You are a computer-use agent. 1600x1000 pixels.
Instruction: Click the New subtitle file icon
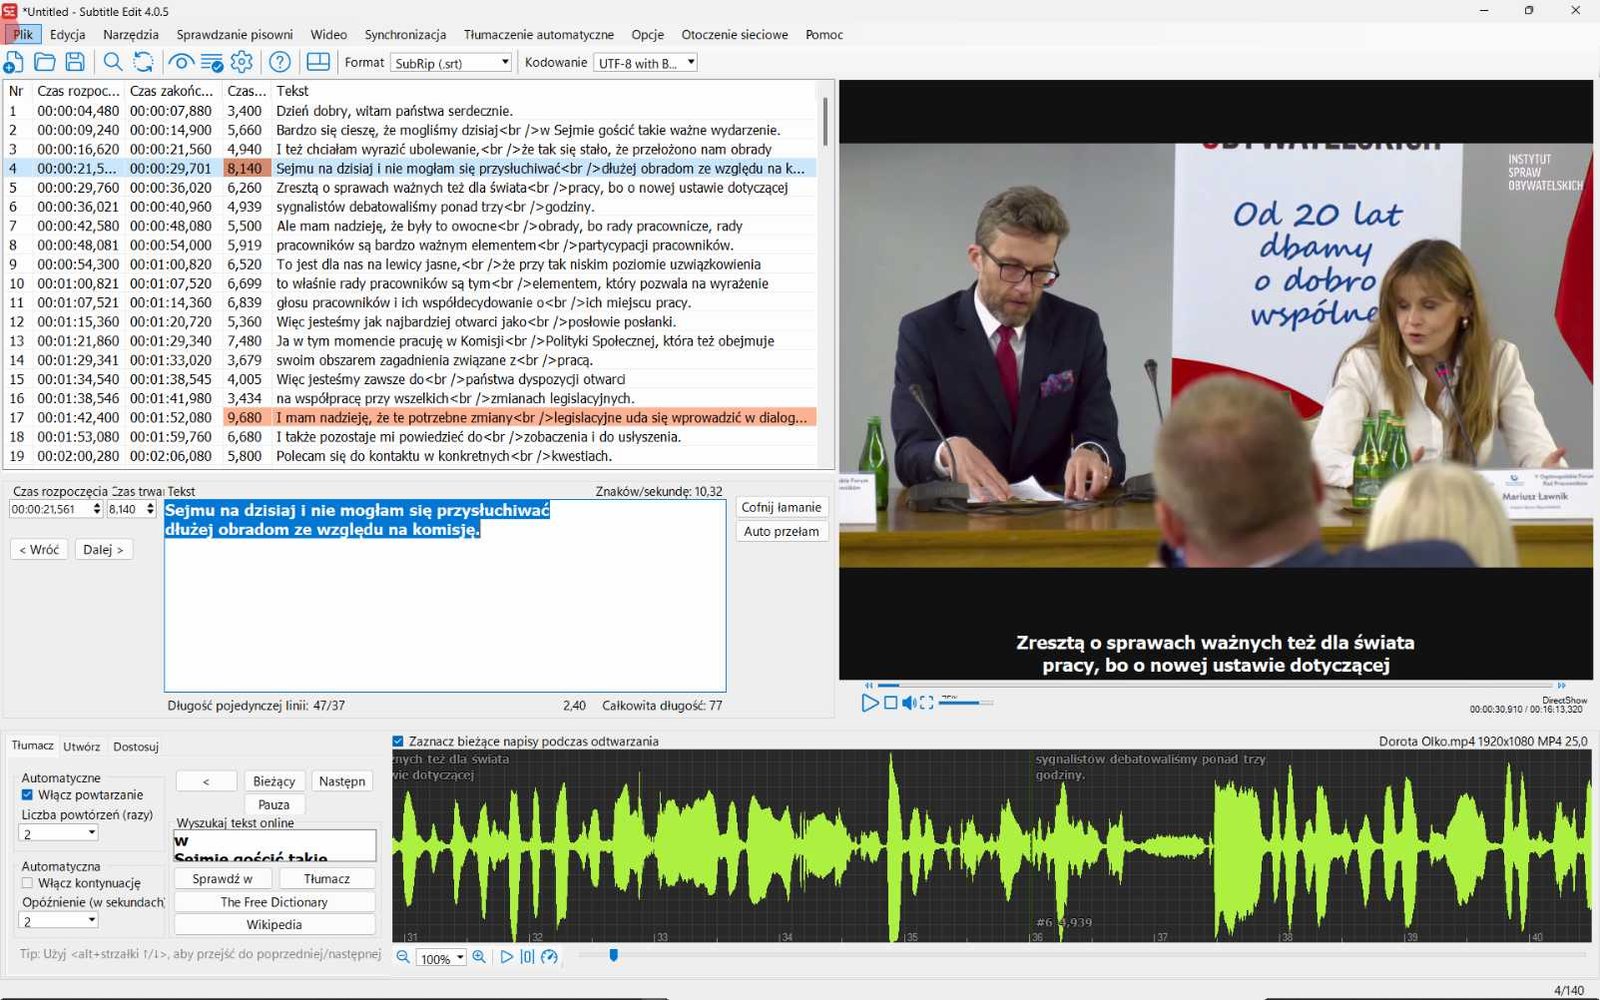tap(14, 62)
